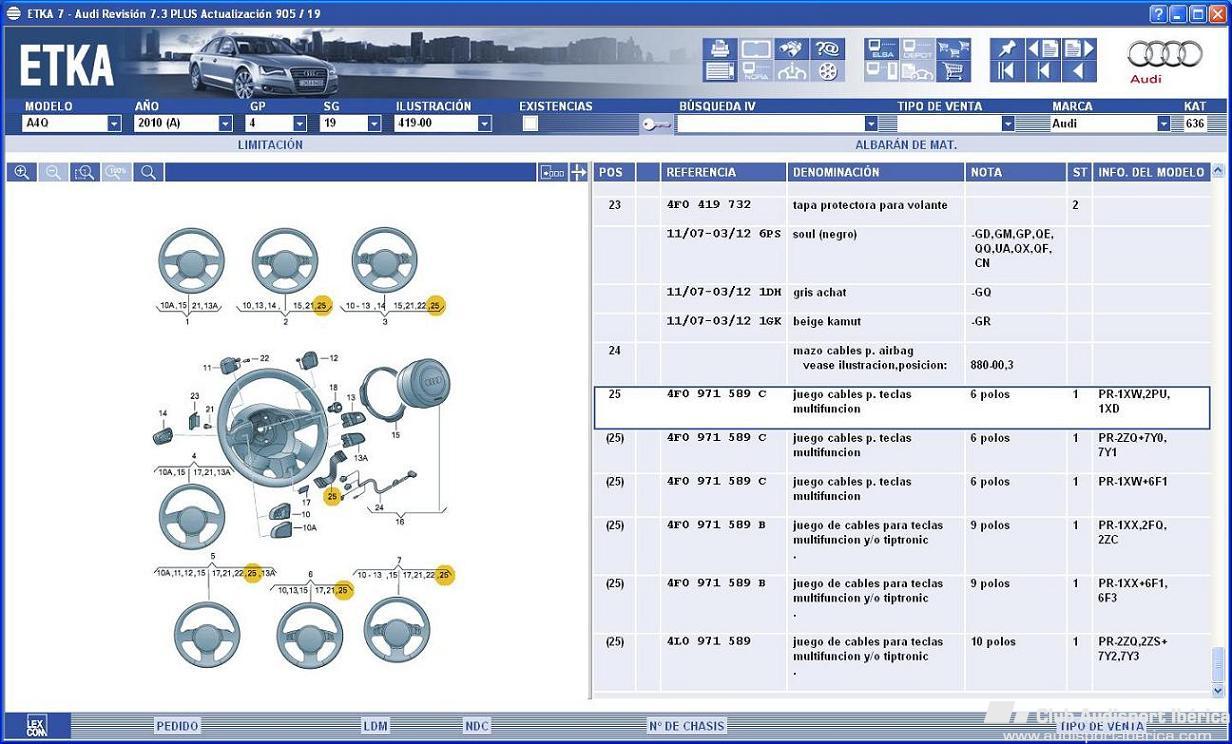Click the NDC status bar button
This screenshot has width=1232, height=744.
click(x=477, y=726)
